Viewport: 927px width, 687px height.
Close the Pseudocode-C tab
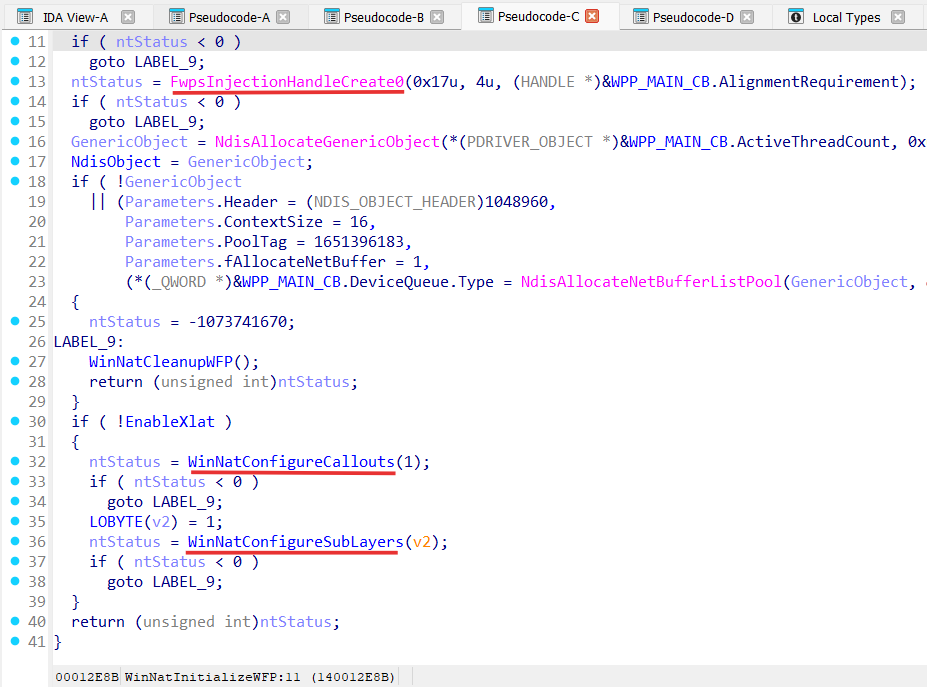(592, 16)
